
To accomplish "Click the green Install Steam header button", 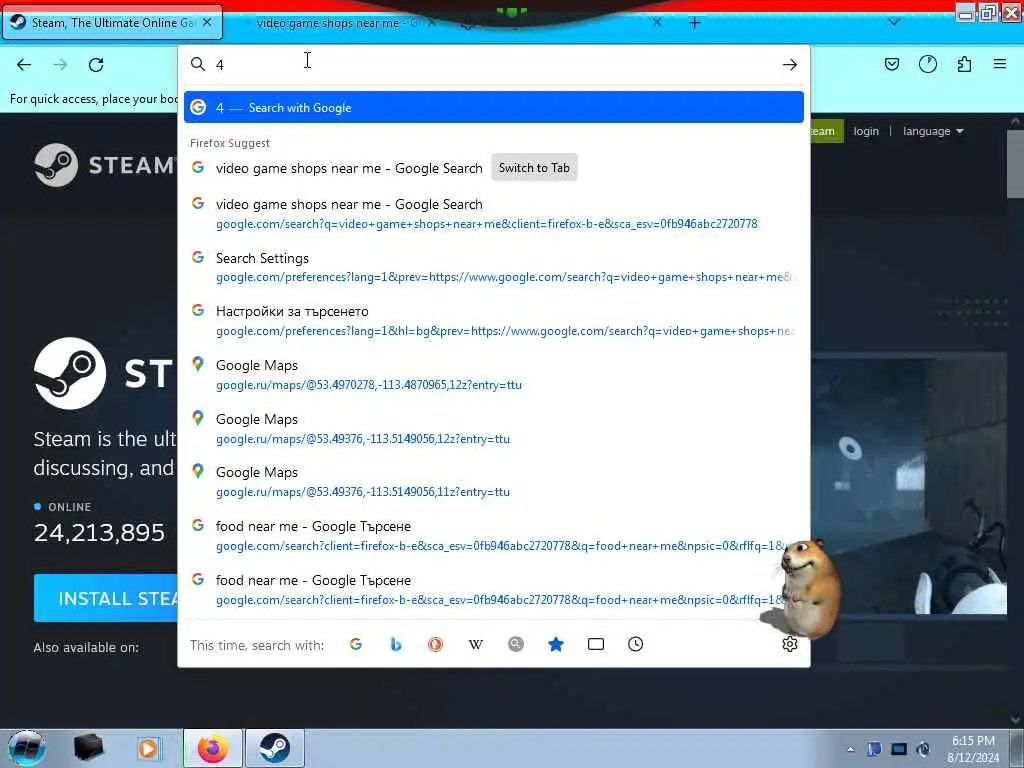I will point(827,131).
